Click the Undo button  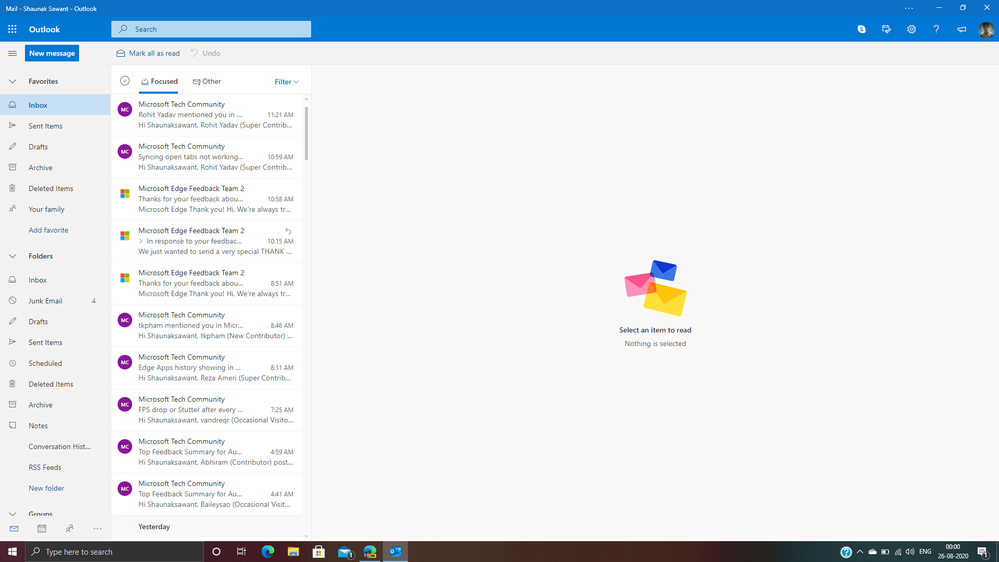coord(205,54)
